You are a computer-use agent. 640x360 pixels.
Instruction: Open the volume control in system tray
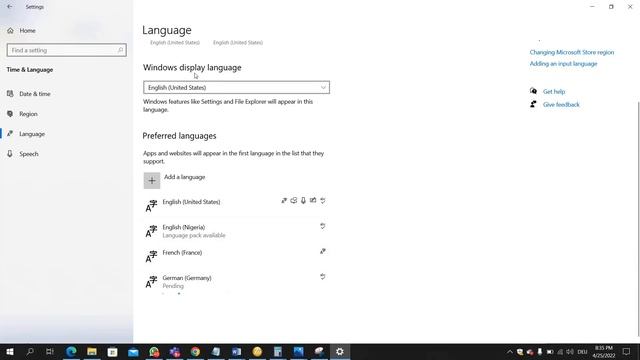[x=570, y=351]
